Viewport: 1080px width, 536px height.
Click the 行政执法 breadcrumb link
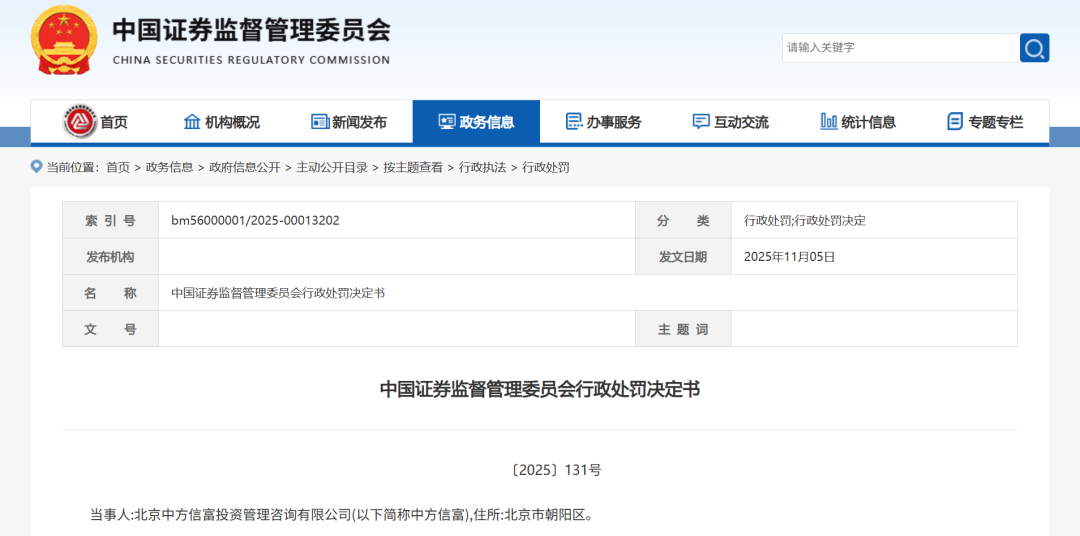pyautogui.click(x=482, y=167)
